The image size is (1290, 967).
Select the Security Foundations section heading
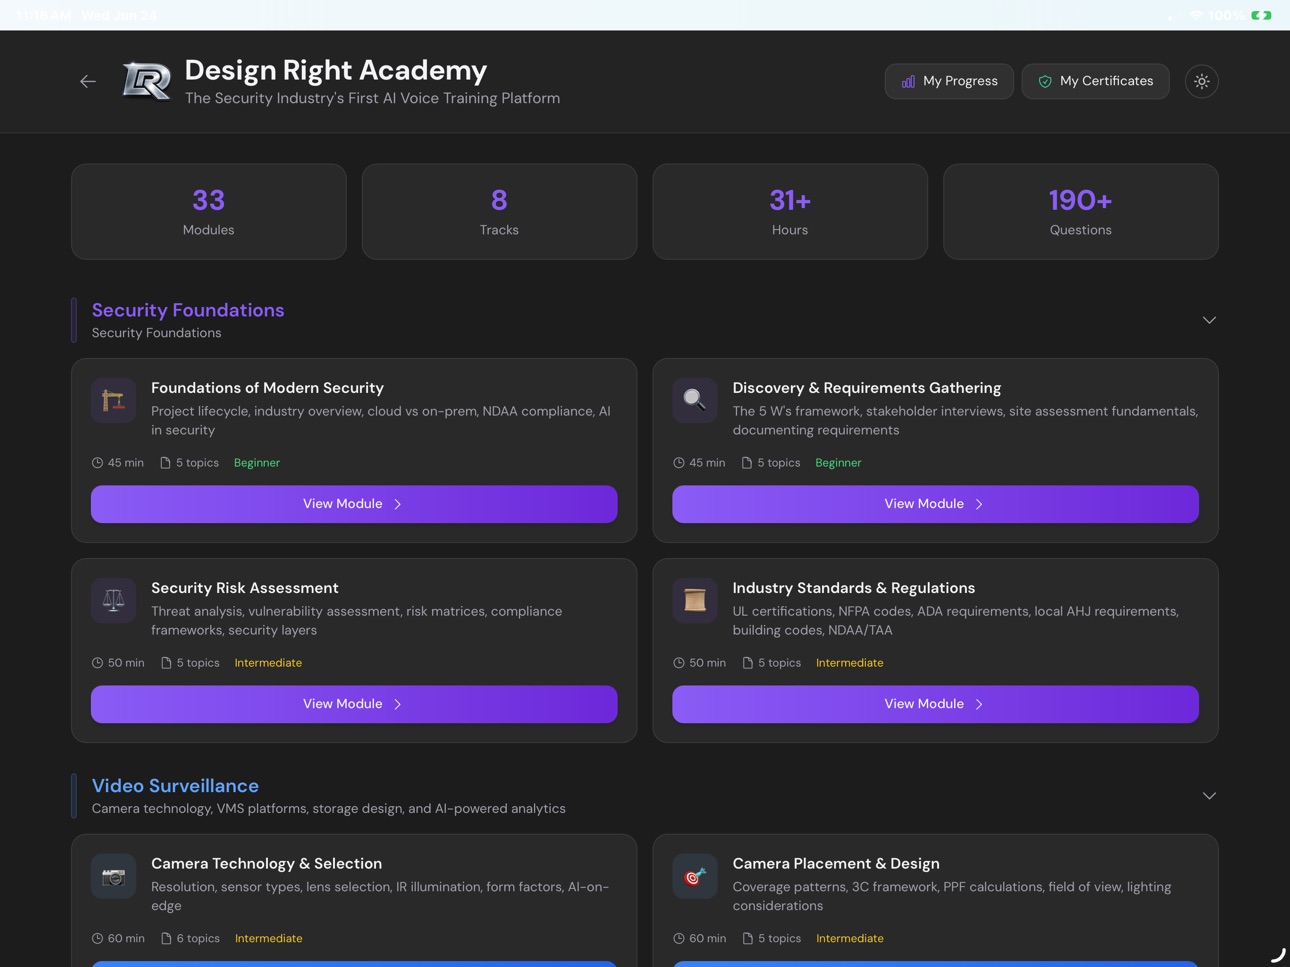point(188,310)
